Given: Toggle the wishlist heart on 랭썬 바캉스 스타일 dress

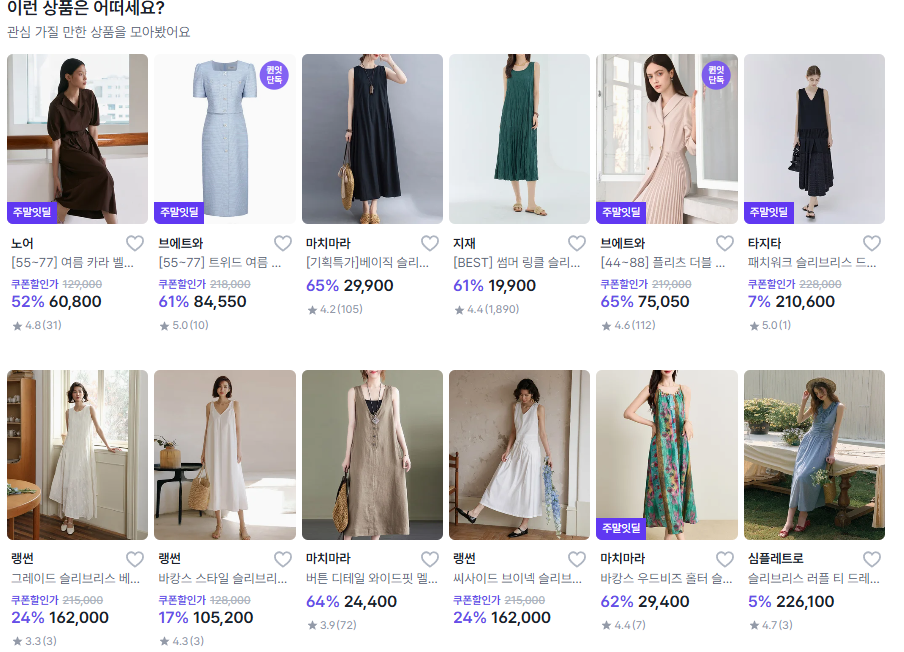Looking at the screenshot, I should [x=282, y=560].
